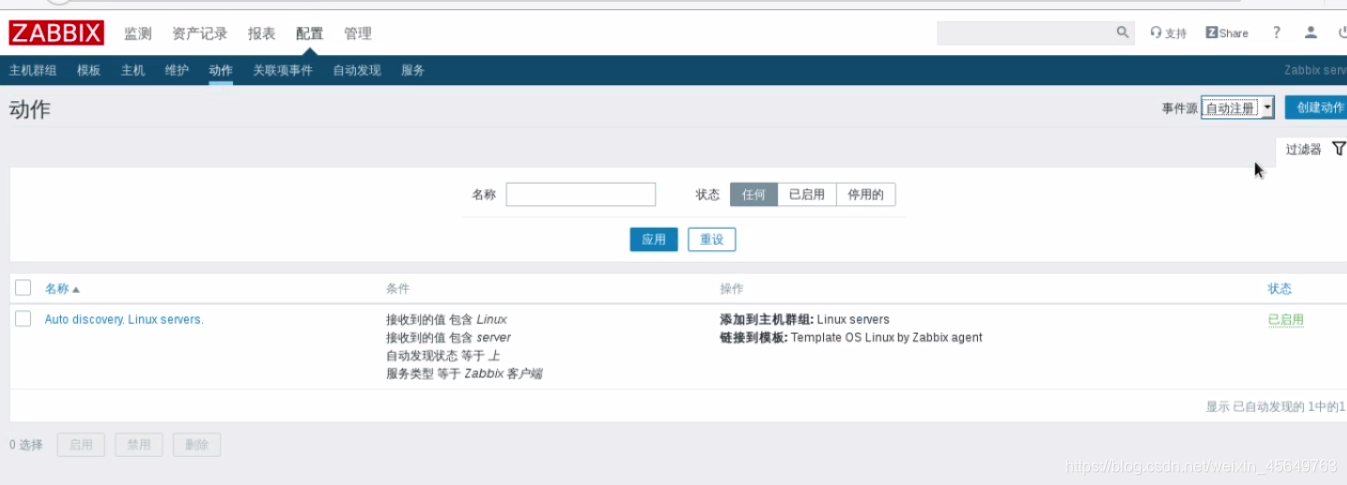Click the ZABBIX logo
The width and height of the screenshot is (1347, 485).
(56, 33)
